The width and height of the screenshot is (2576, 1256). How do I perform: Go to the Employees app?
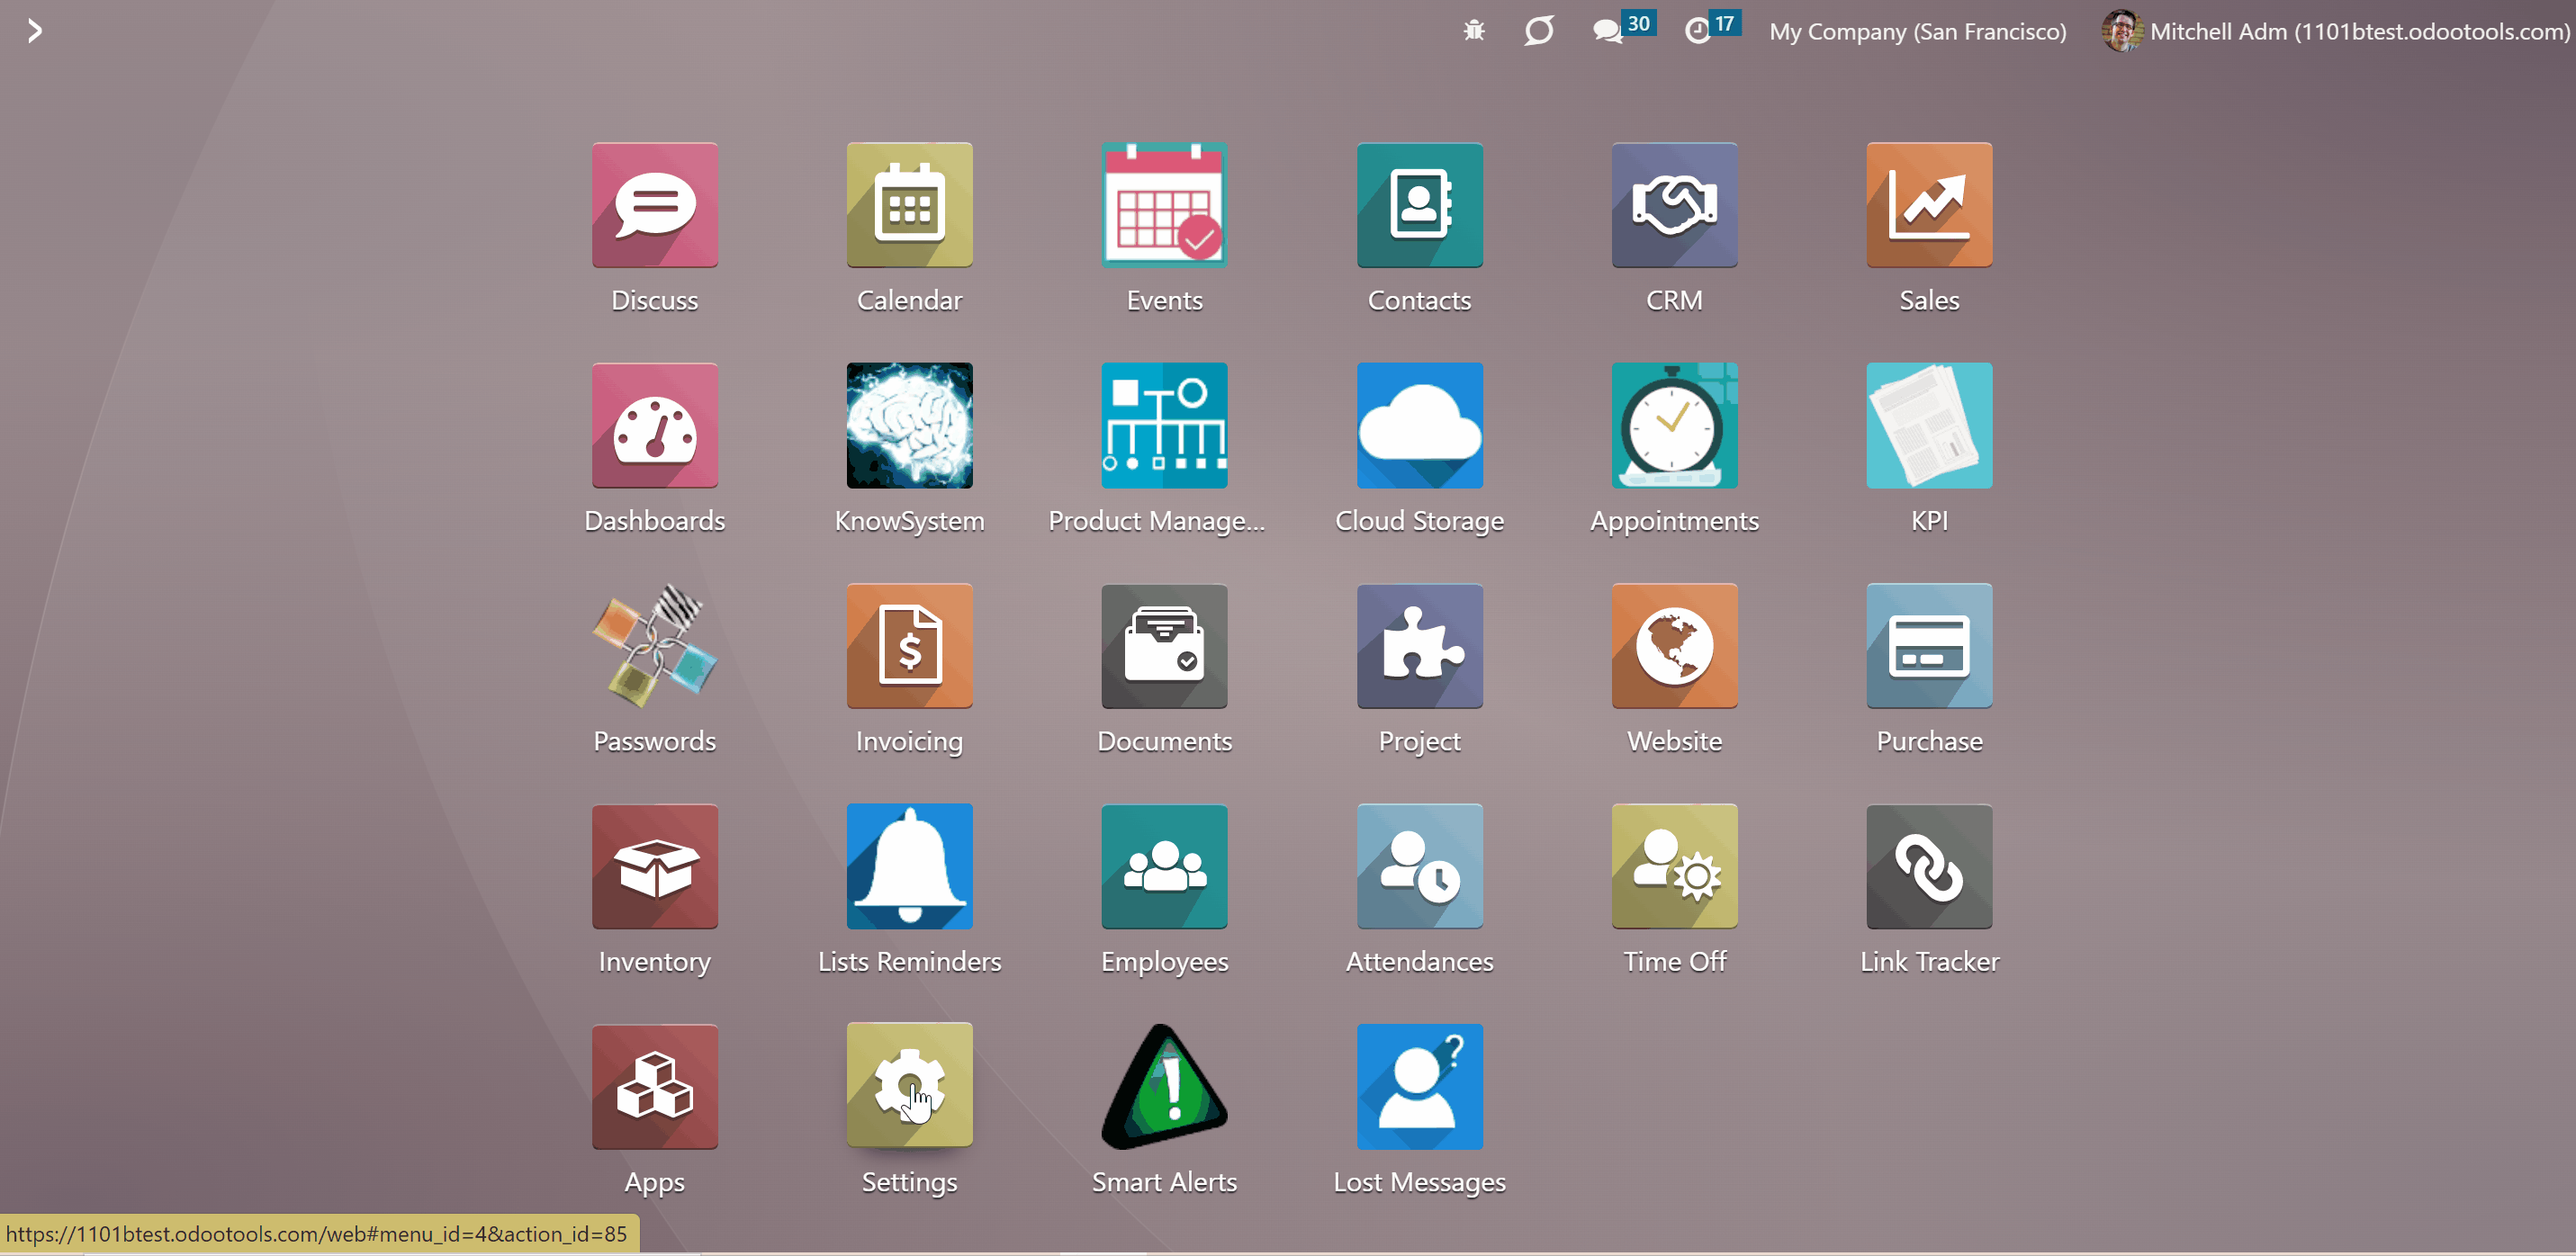tap(1165, 866)
